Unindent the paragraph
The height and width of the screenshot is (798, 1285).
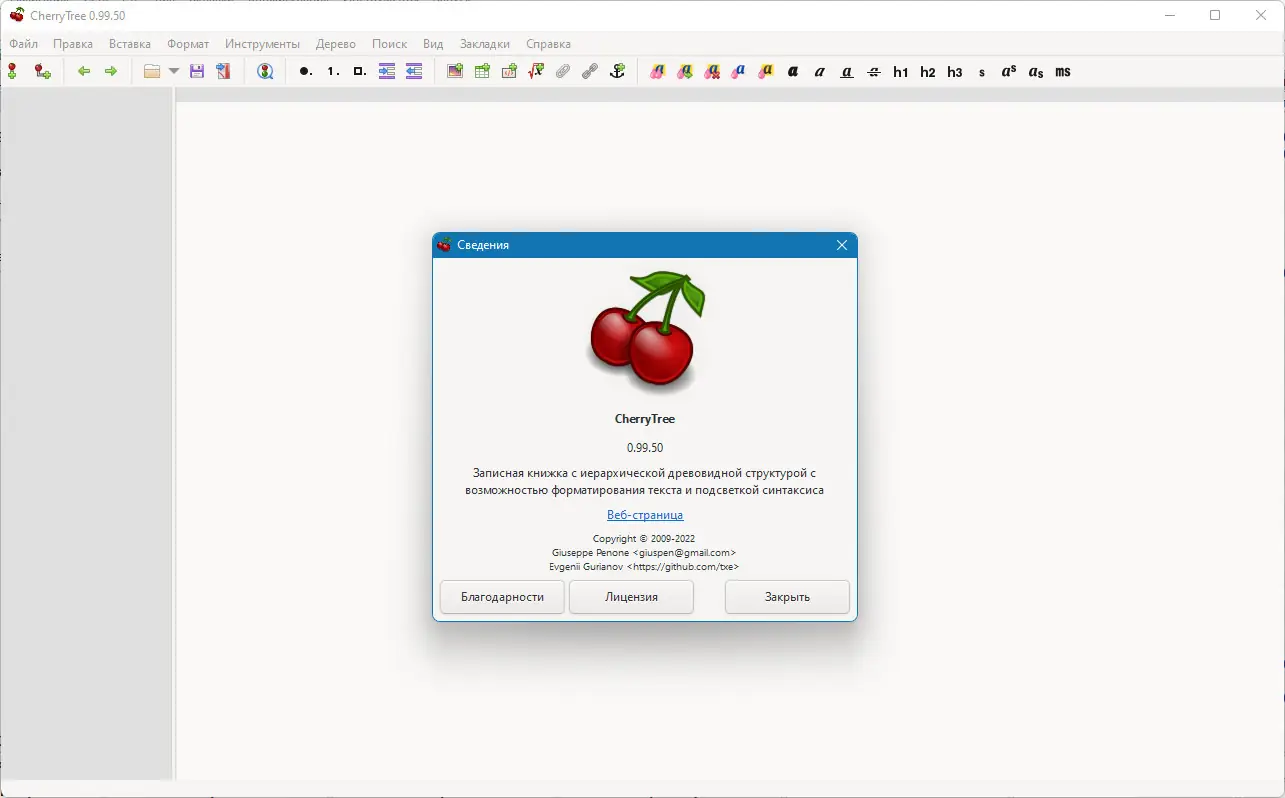click(x=414, y=71)
